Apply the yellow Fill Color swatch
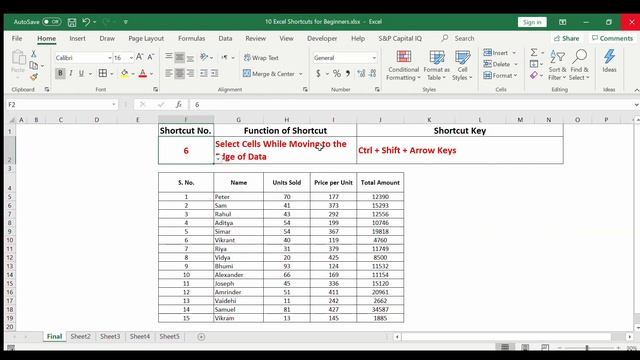 pyautogui.click(x=124, y=73)
